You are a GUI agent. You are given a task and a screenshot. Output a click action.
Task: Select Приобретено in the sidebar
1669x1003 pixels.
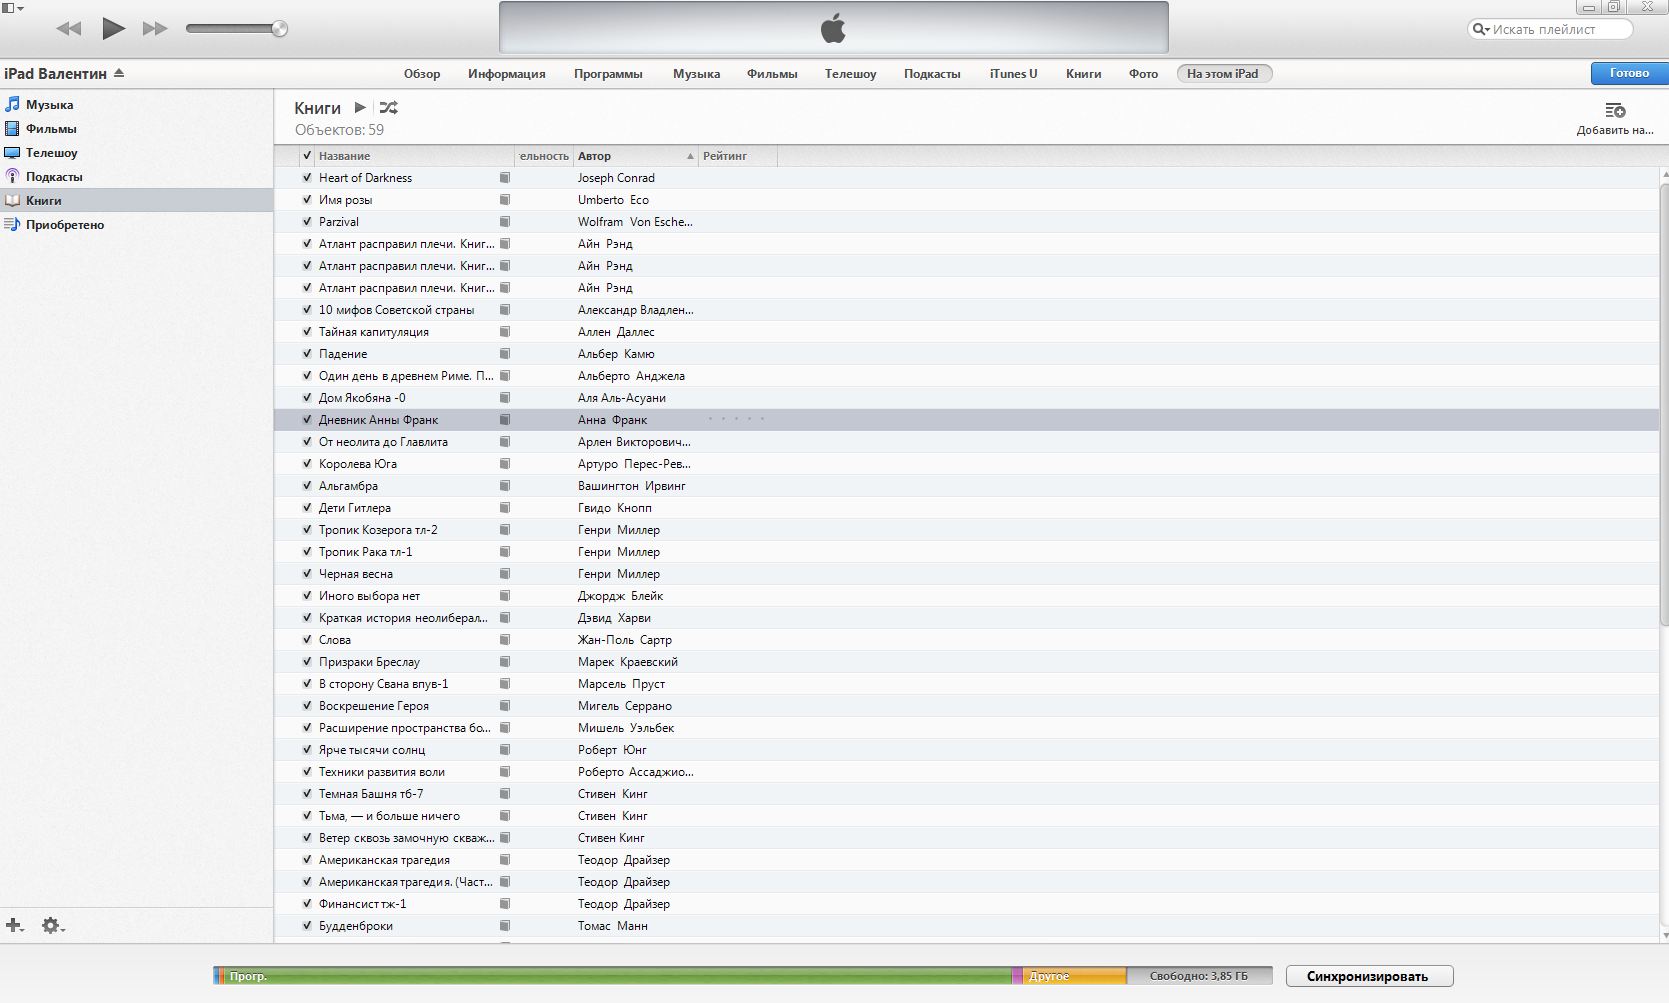click(x=136, y=224)
